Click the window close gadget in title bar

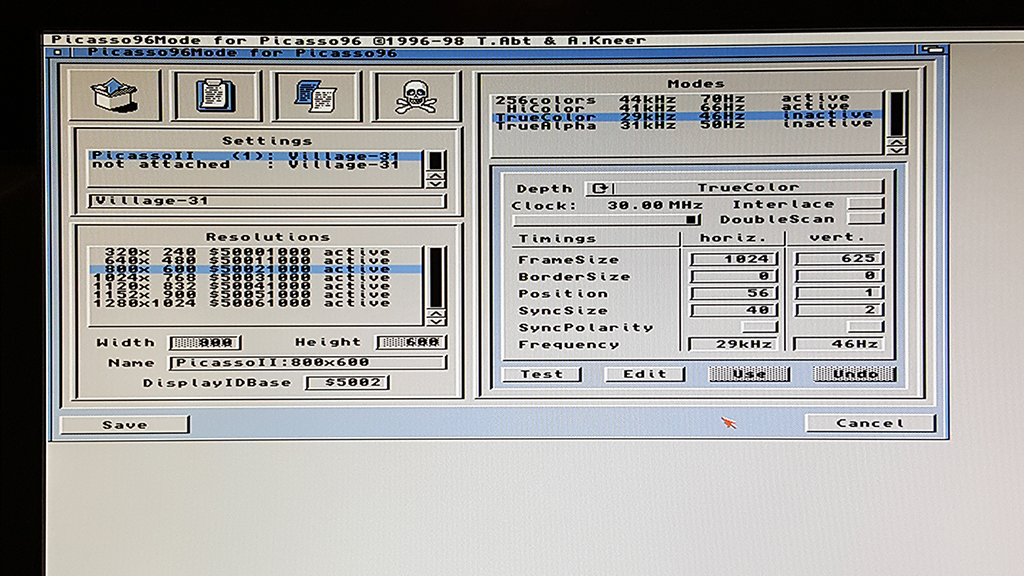coord(57,52)
